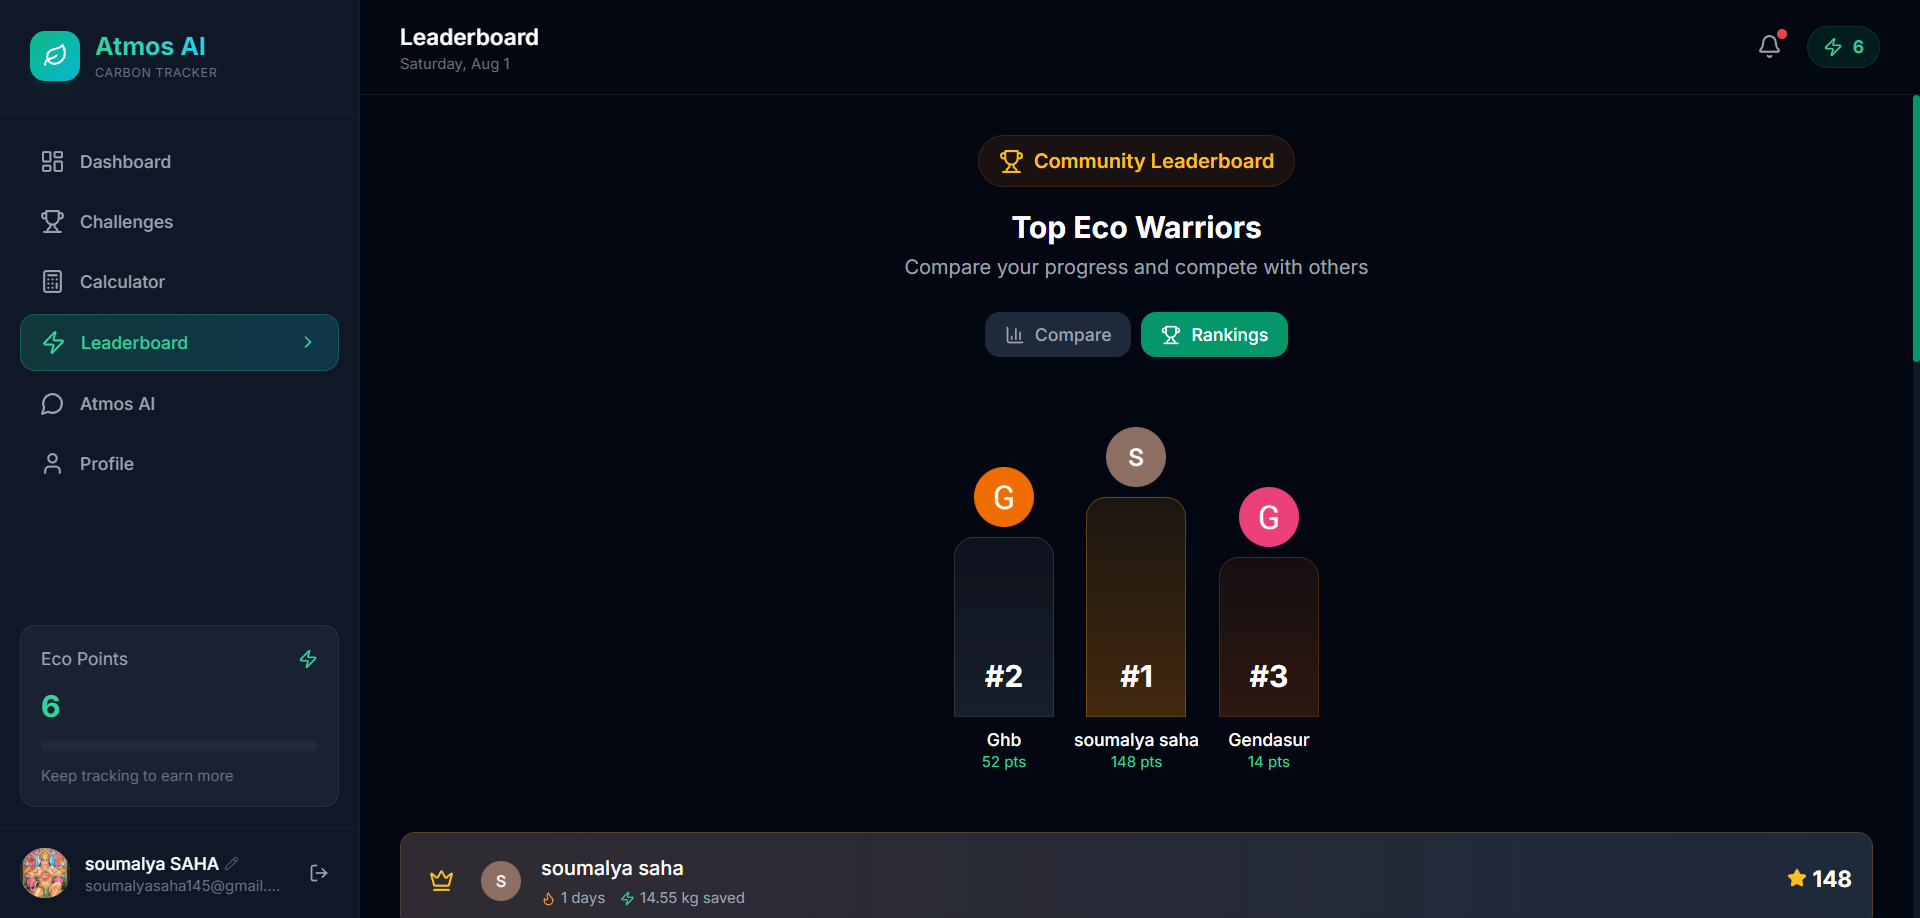The image size is (1920, 918).
Task: Click the lightning bolt in Eco Points card
Action: click(x=308, y=659)
